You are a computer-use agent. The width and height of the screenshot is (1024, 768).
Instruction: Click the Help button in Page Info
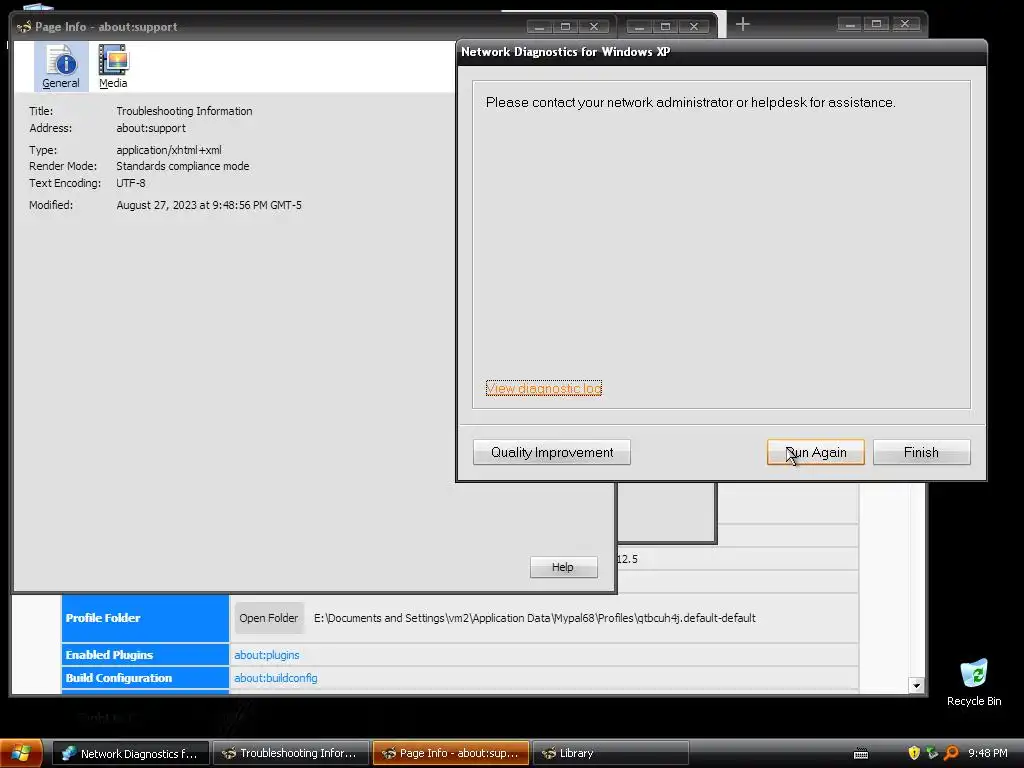[563, 567]
